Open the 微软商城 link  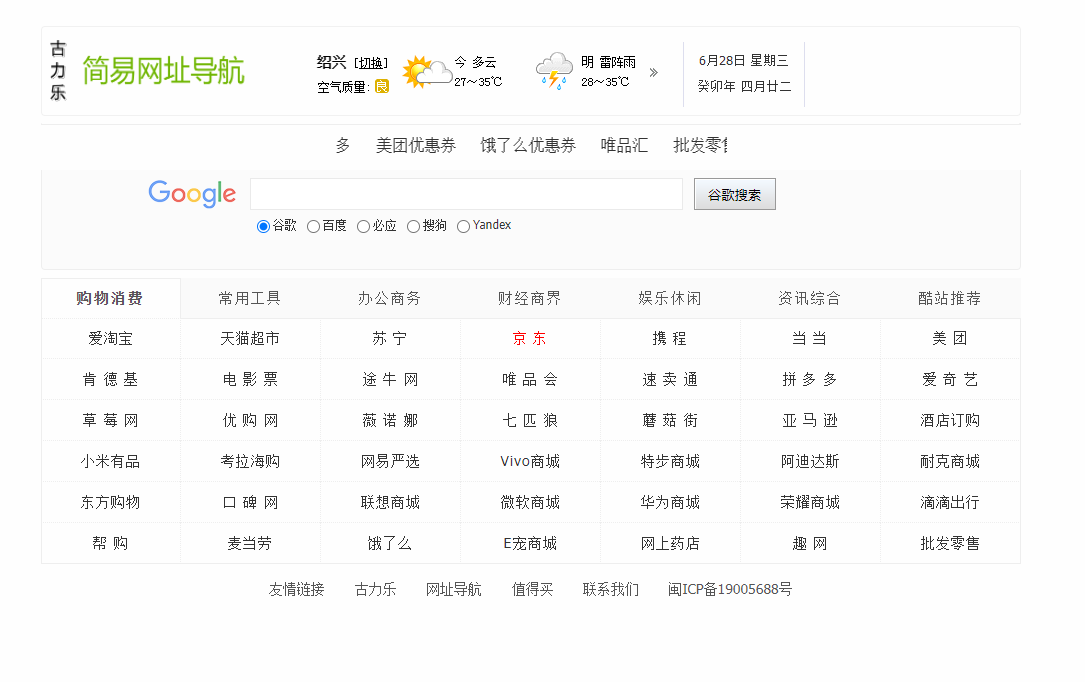529,502
